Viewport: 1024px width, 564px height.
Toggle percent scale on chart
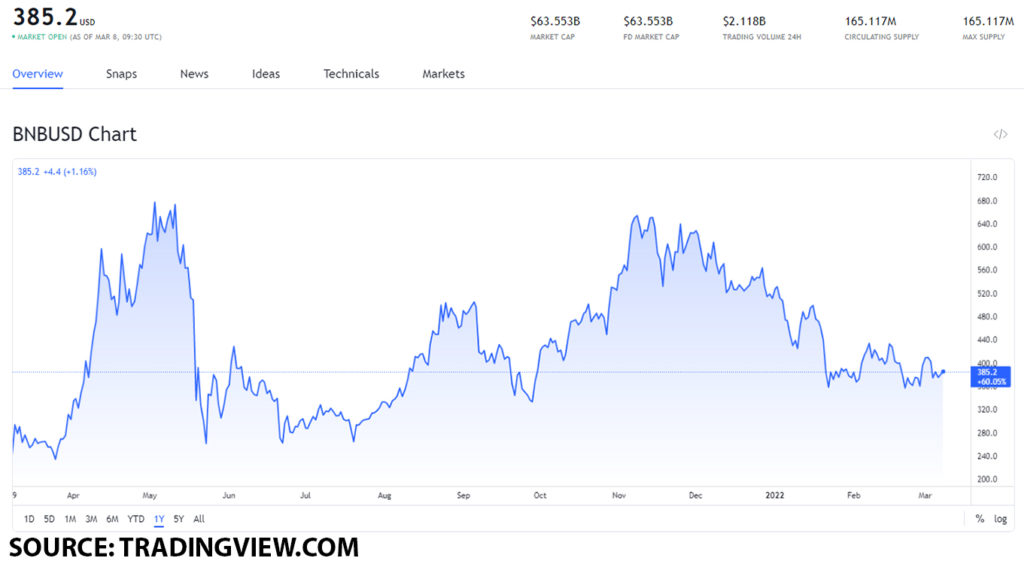(x=980, y=519)
